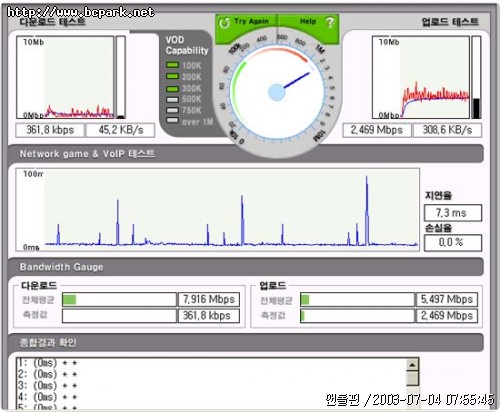
Task: Click the Help question mark icon
Action: (330, 22)
